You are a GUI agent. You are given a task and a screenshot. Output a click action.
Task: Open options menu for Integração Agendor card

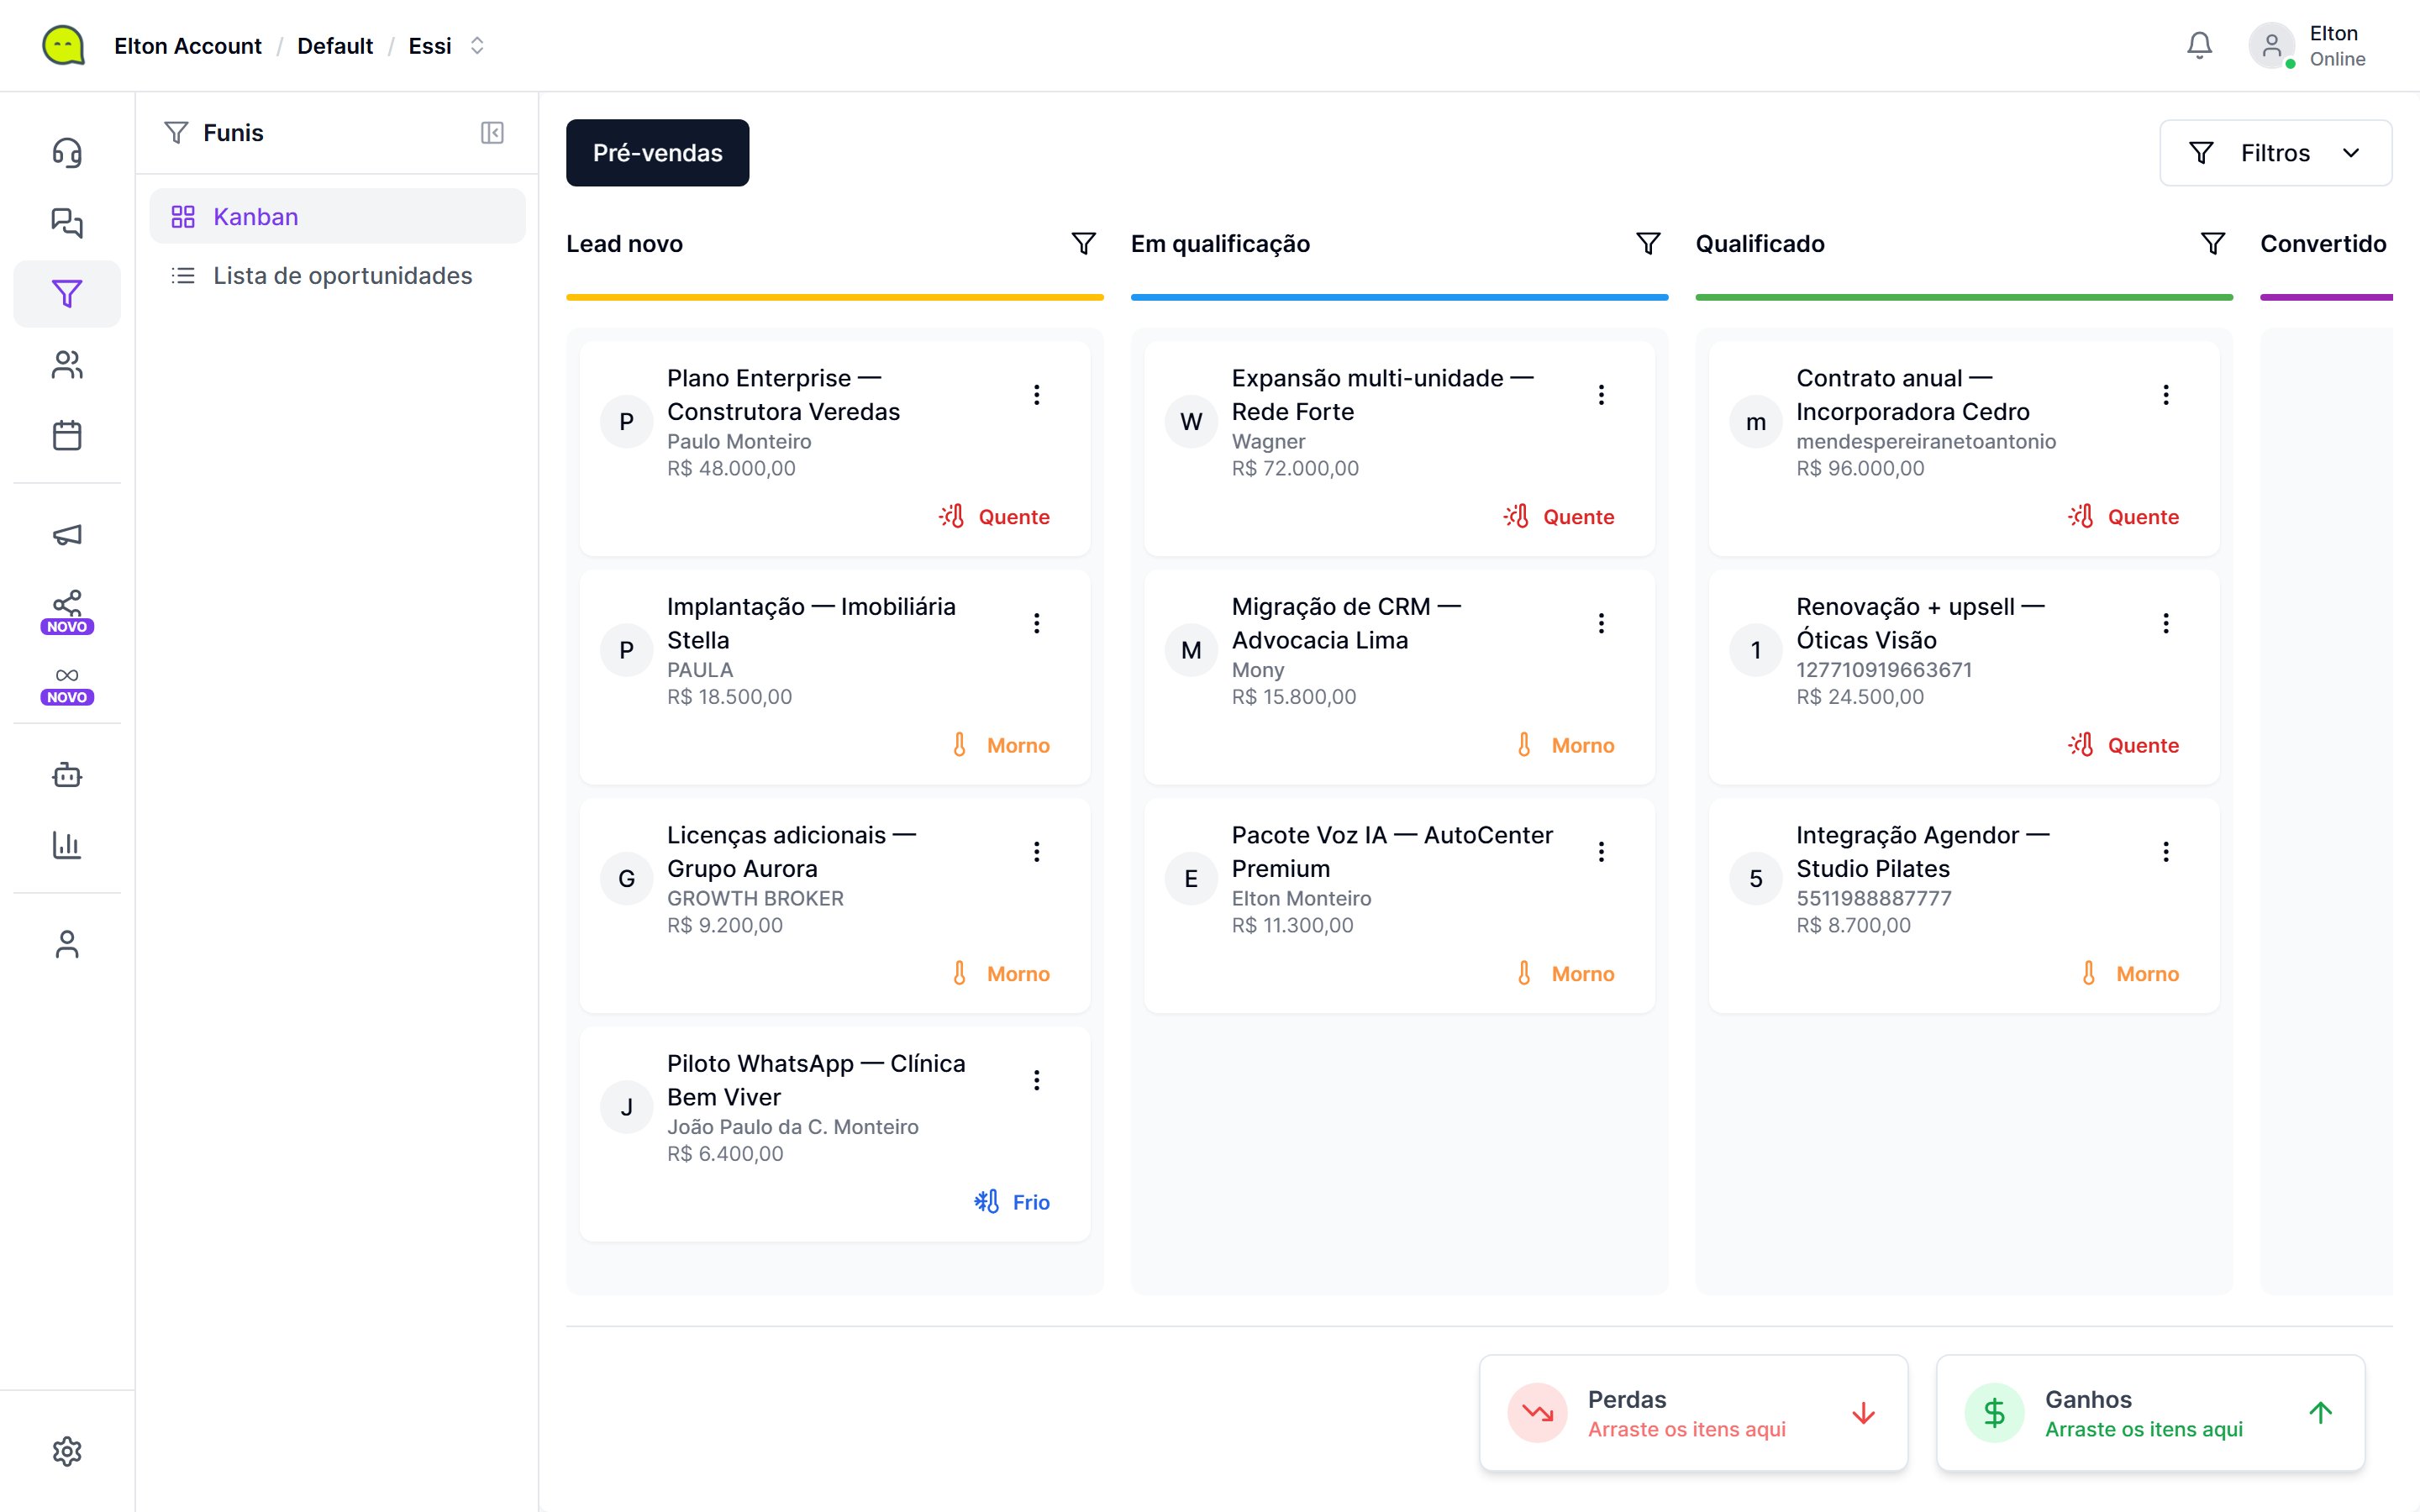pos(2166,852)
